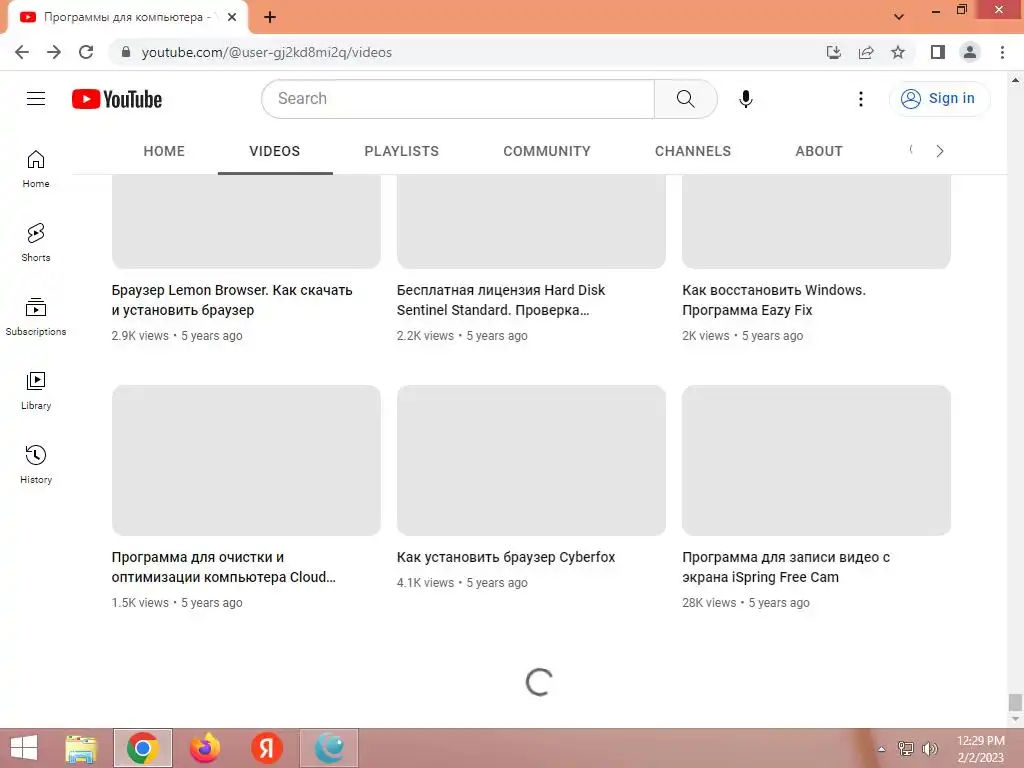Launch Firefox from the taskbar
1024x768 pixels.
[x=204, y=748]
